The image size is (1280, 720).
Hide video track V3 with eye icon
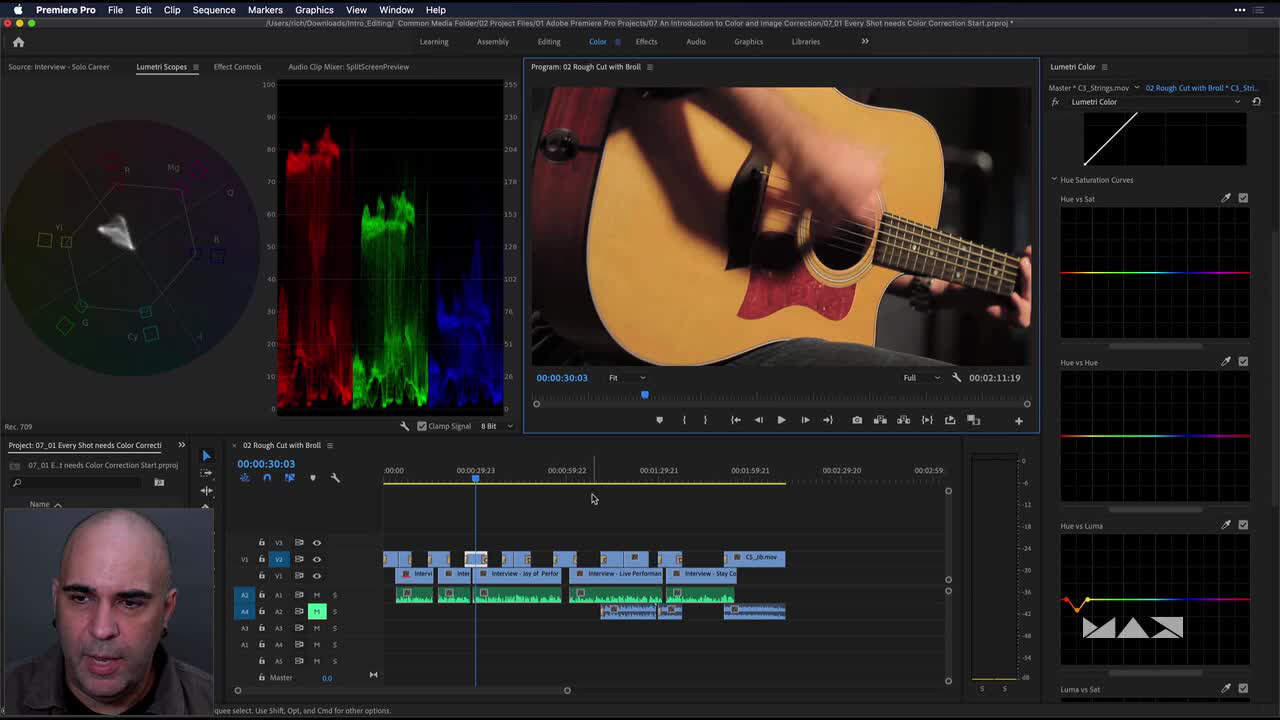(x=317, y=543)
